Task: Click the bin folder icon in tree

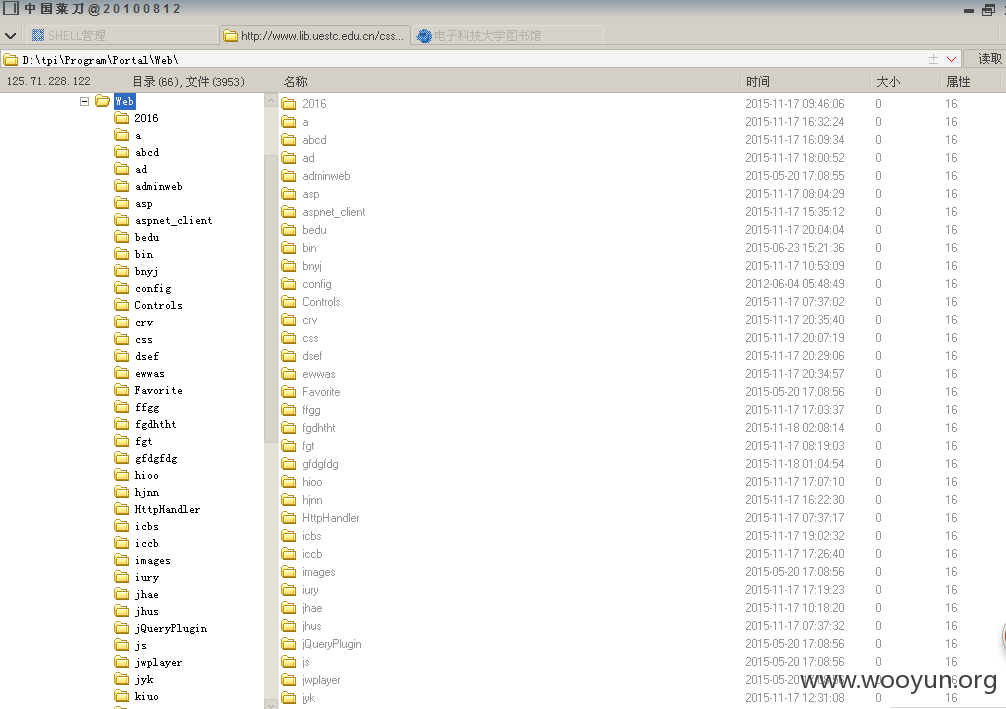Action: [122, 254]
